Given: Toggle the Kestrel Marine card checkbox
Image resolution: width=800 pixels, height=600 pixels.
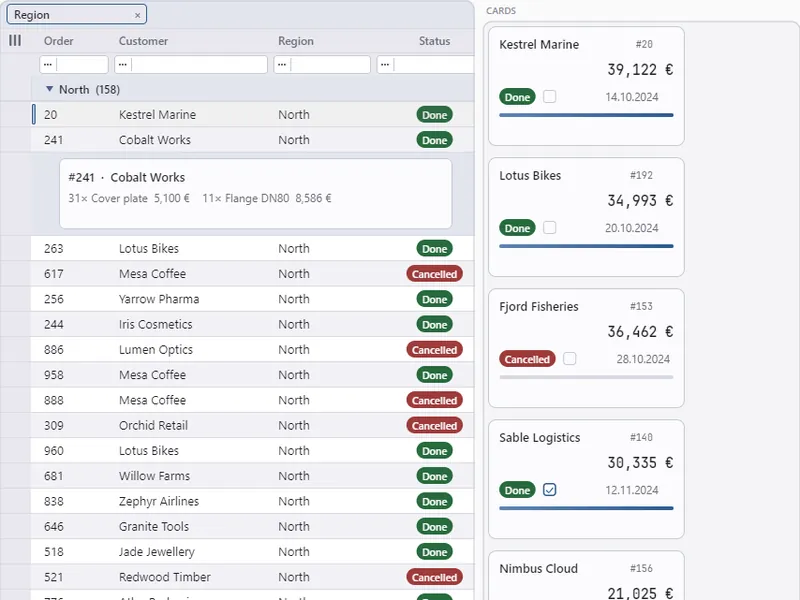Looking at the screenshot, I should tap(549, 96).
